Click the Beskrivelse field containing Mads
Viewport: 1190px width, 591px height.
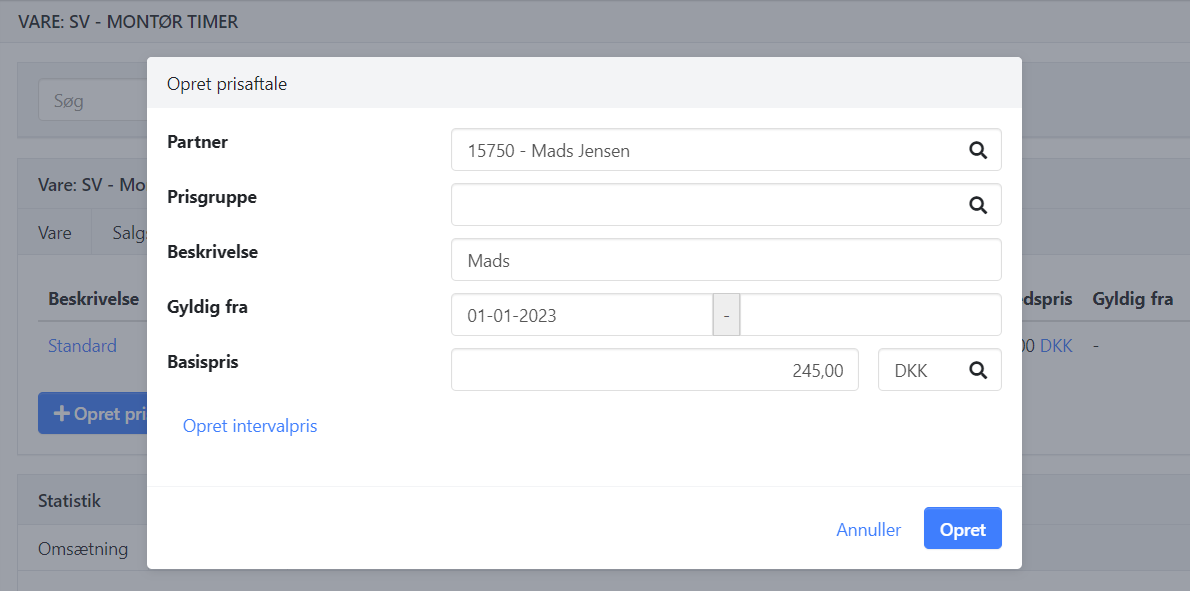pyautogui.click(x=725, y=260)
